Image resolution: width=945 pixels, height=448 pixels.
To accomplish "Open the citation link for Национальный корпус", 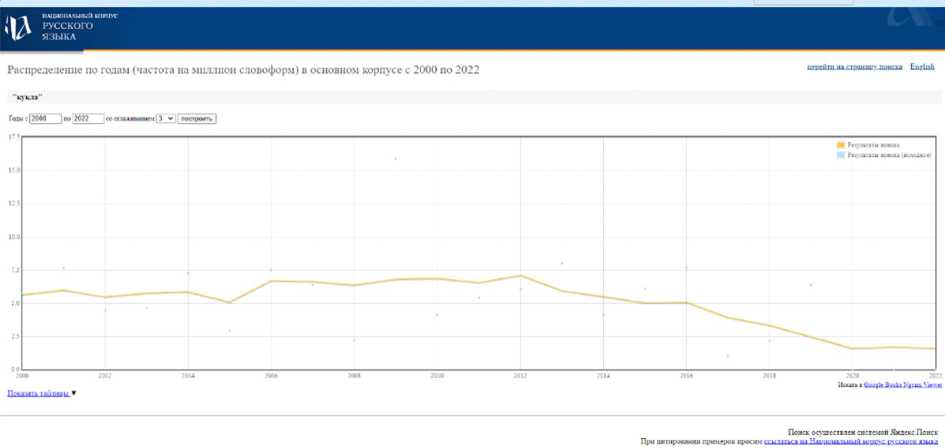I will (x=850, y=440).
